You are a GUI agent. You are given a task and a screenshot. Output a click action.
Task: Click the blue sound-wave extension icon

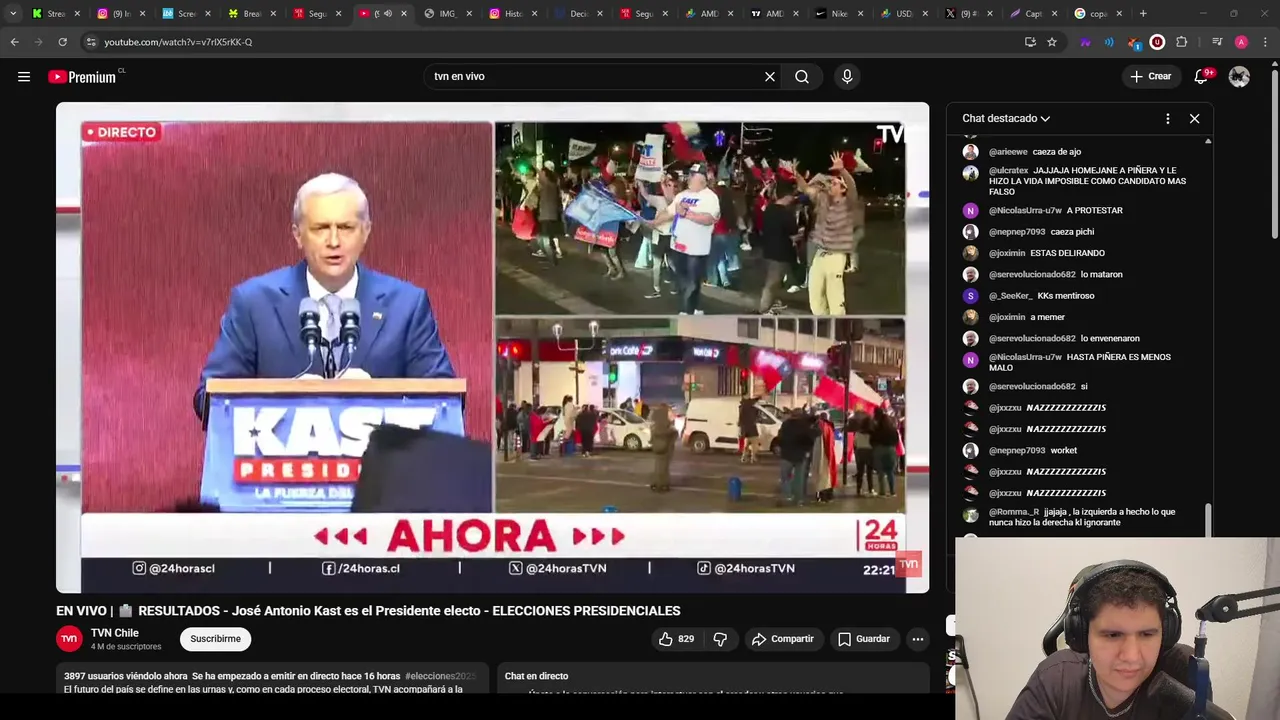pos(1109,42)
